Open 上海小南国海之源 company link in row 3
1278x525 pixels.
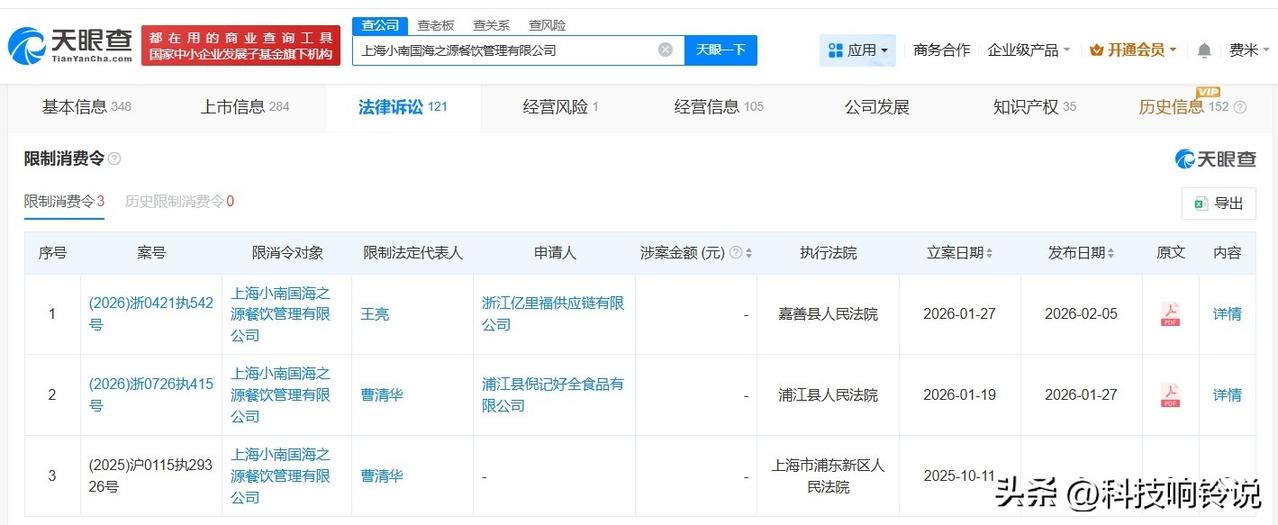coord(281,476)
